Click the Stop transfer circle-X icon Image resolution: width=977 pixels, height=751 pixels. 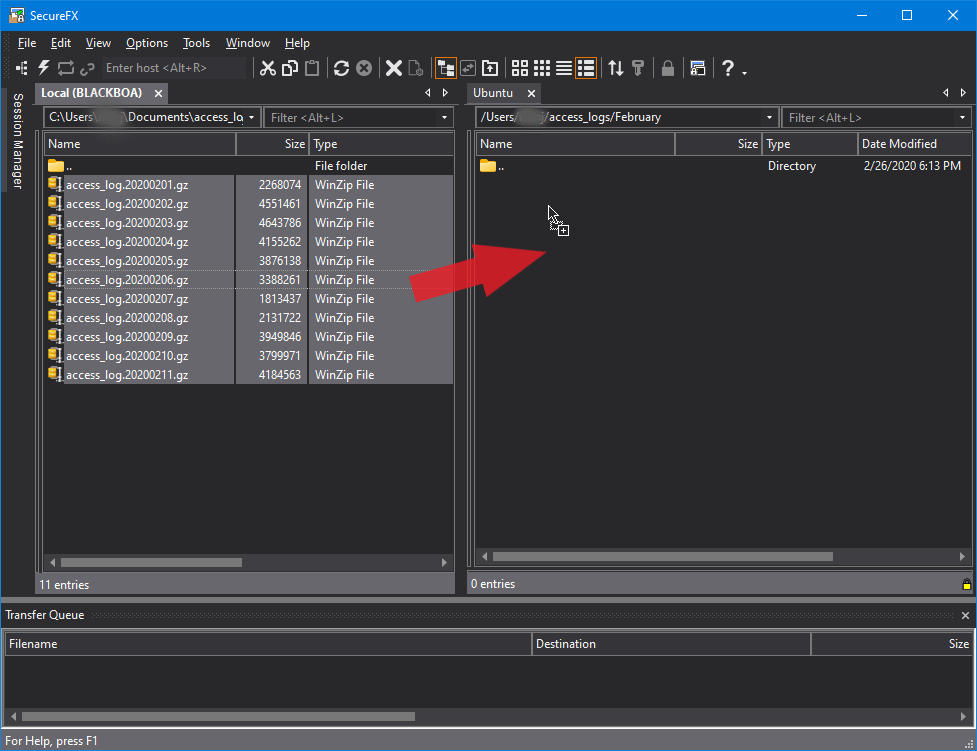[x=364, y=68]
